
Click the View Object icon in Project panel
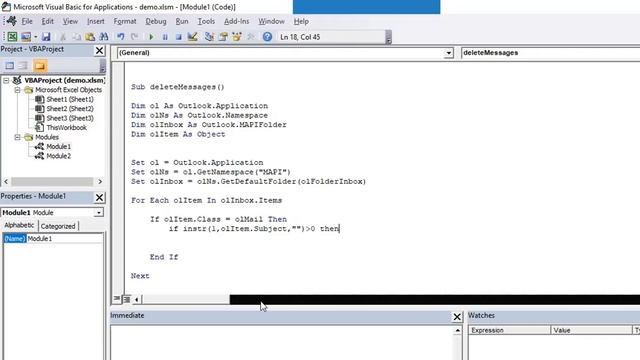[x=23, y=66]
